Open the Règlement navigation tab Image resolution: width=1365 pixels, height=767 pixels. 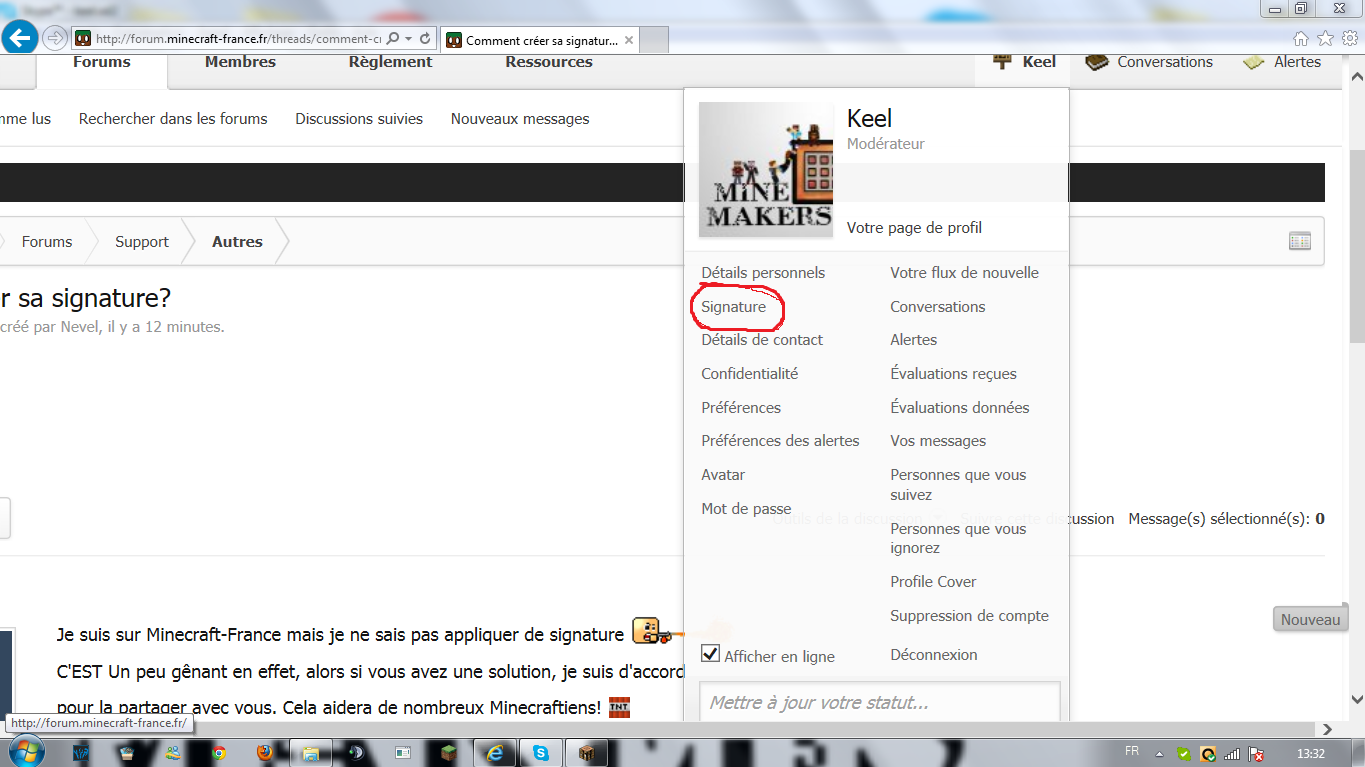(x=390, y=62)
